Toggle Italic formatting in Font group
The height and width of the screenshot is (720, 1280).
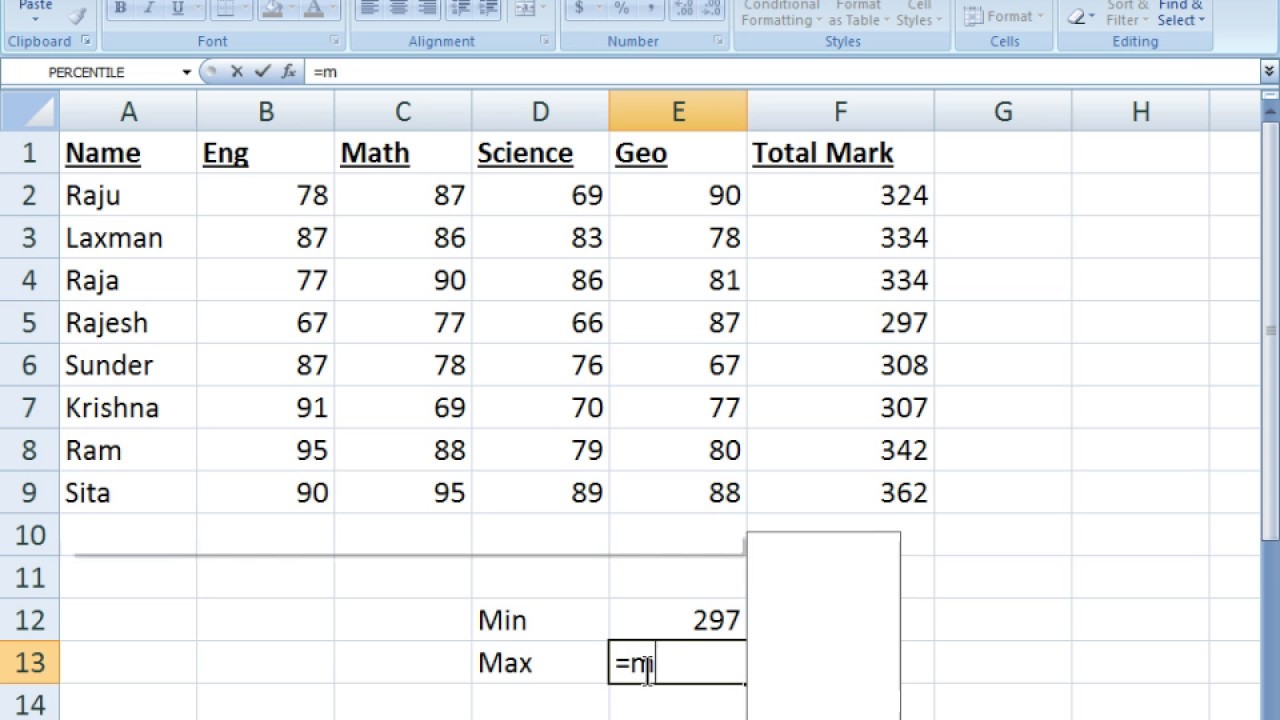point(148,9)
